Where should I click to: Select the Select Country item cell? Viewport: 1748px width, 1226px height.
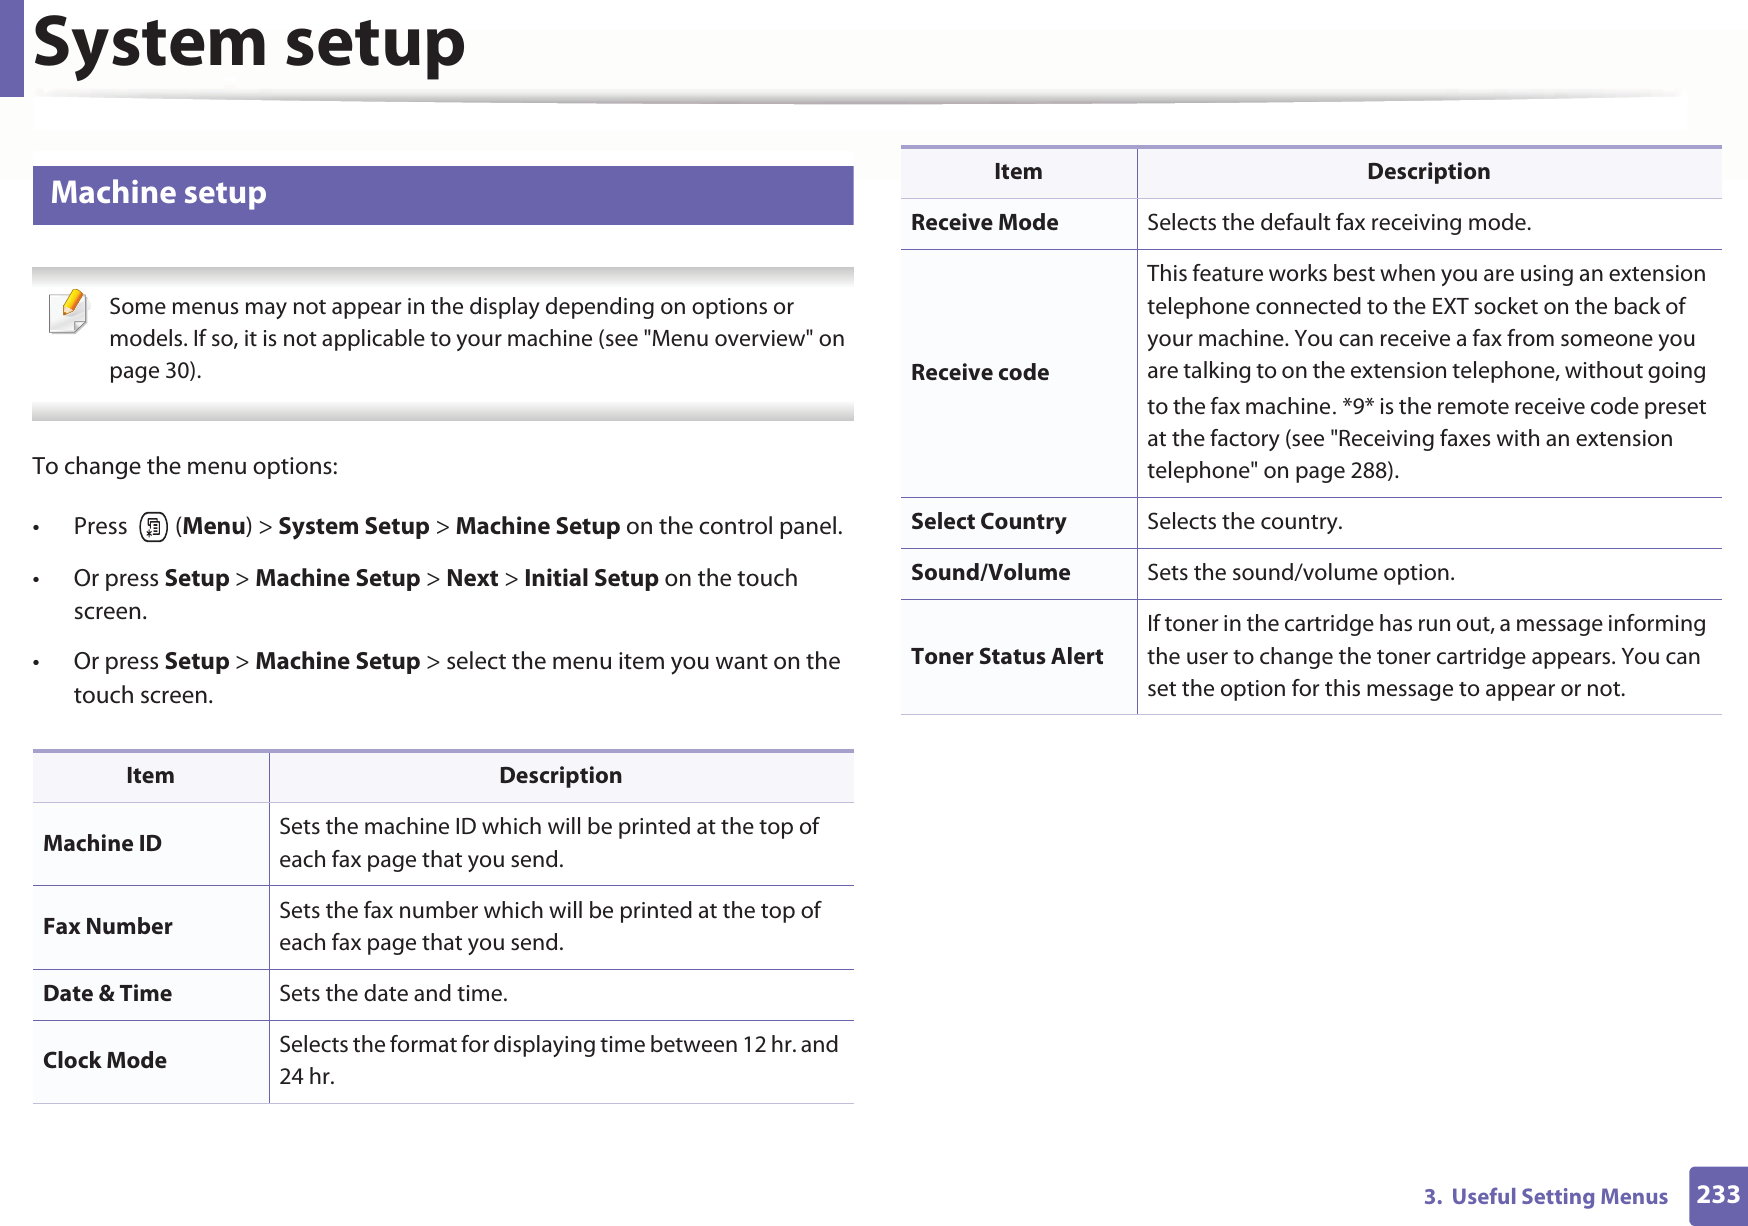point(989,521)
